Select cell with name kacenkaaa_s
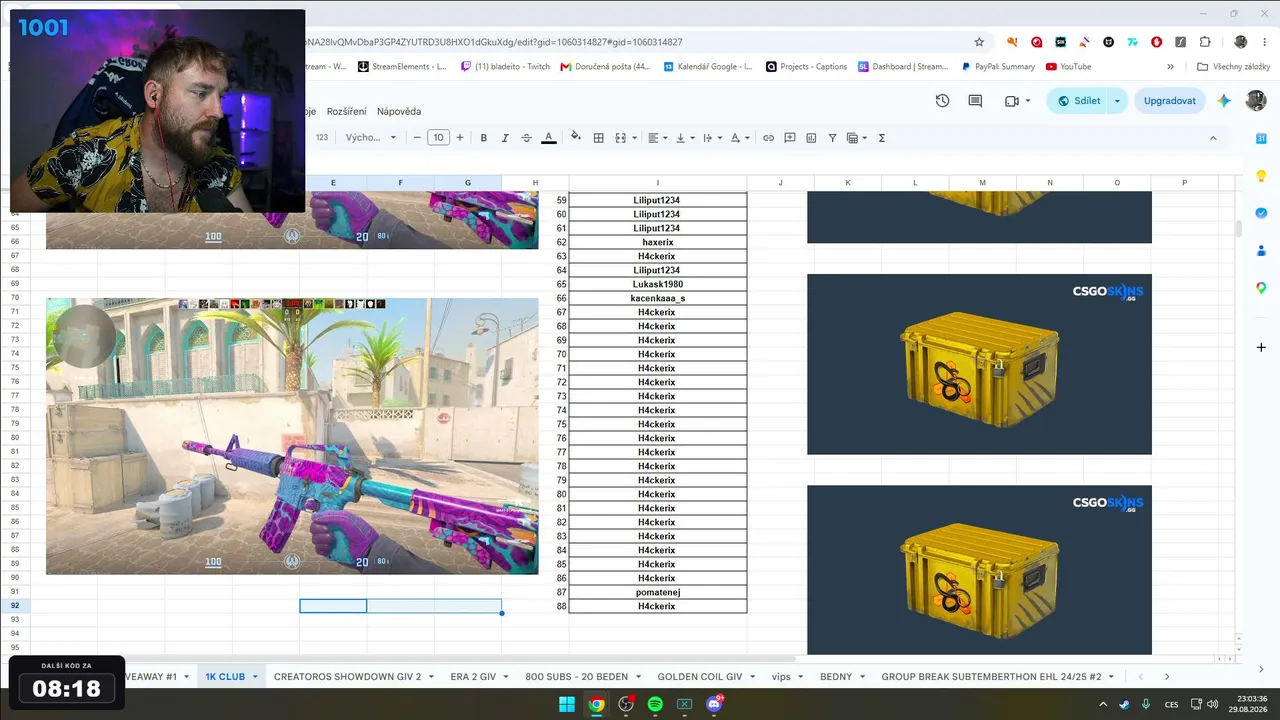The width and height of the screenshot is (1280, 720). 658,298
